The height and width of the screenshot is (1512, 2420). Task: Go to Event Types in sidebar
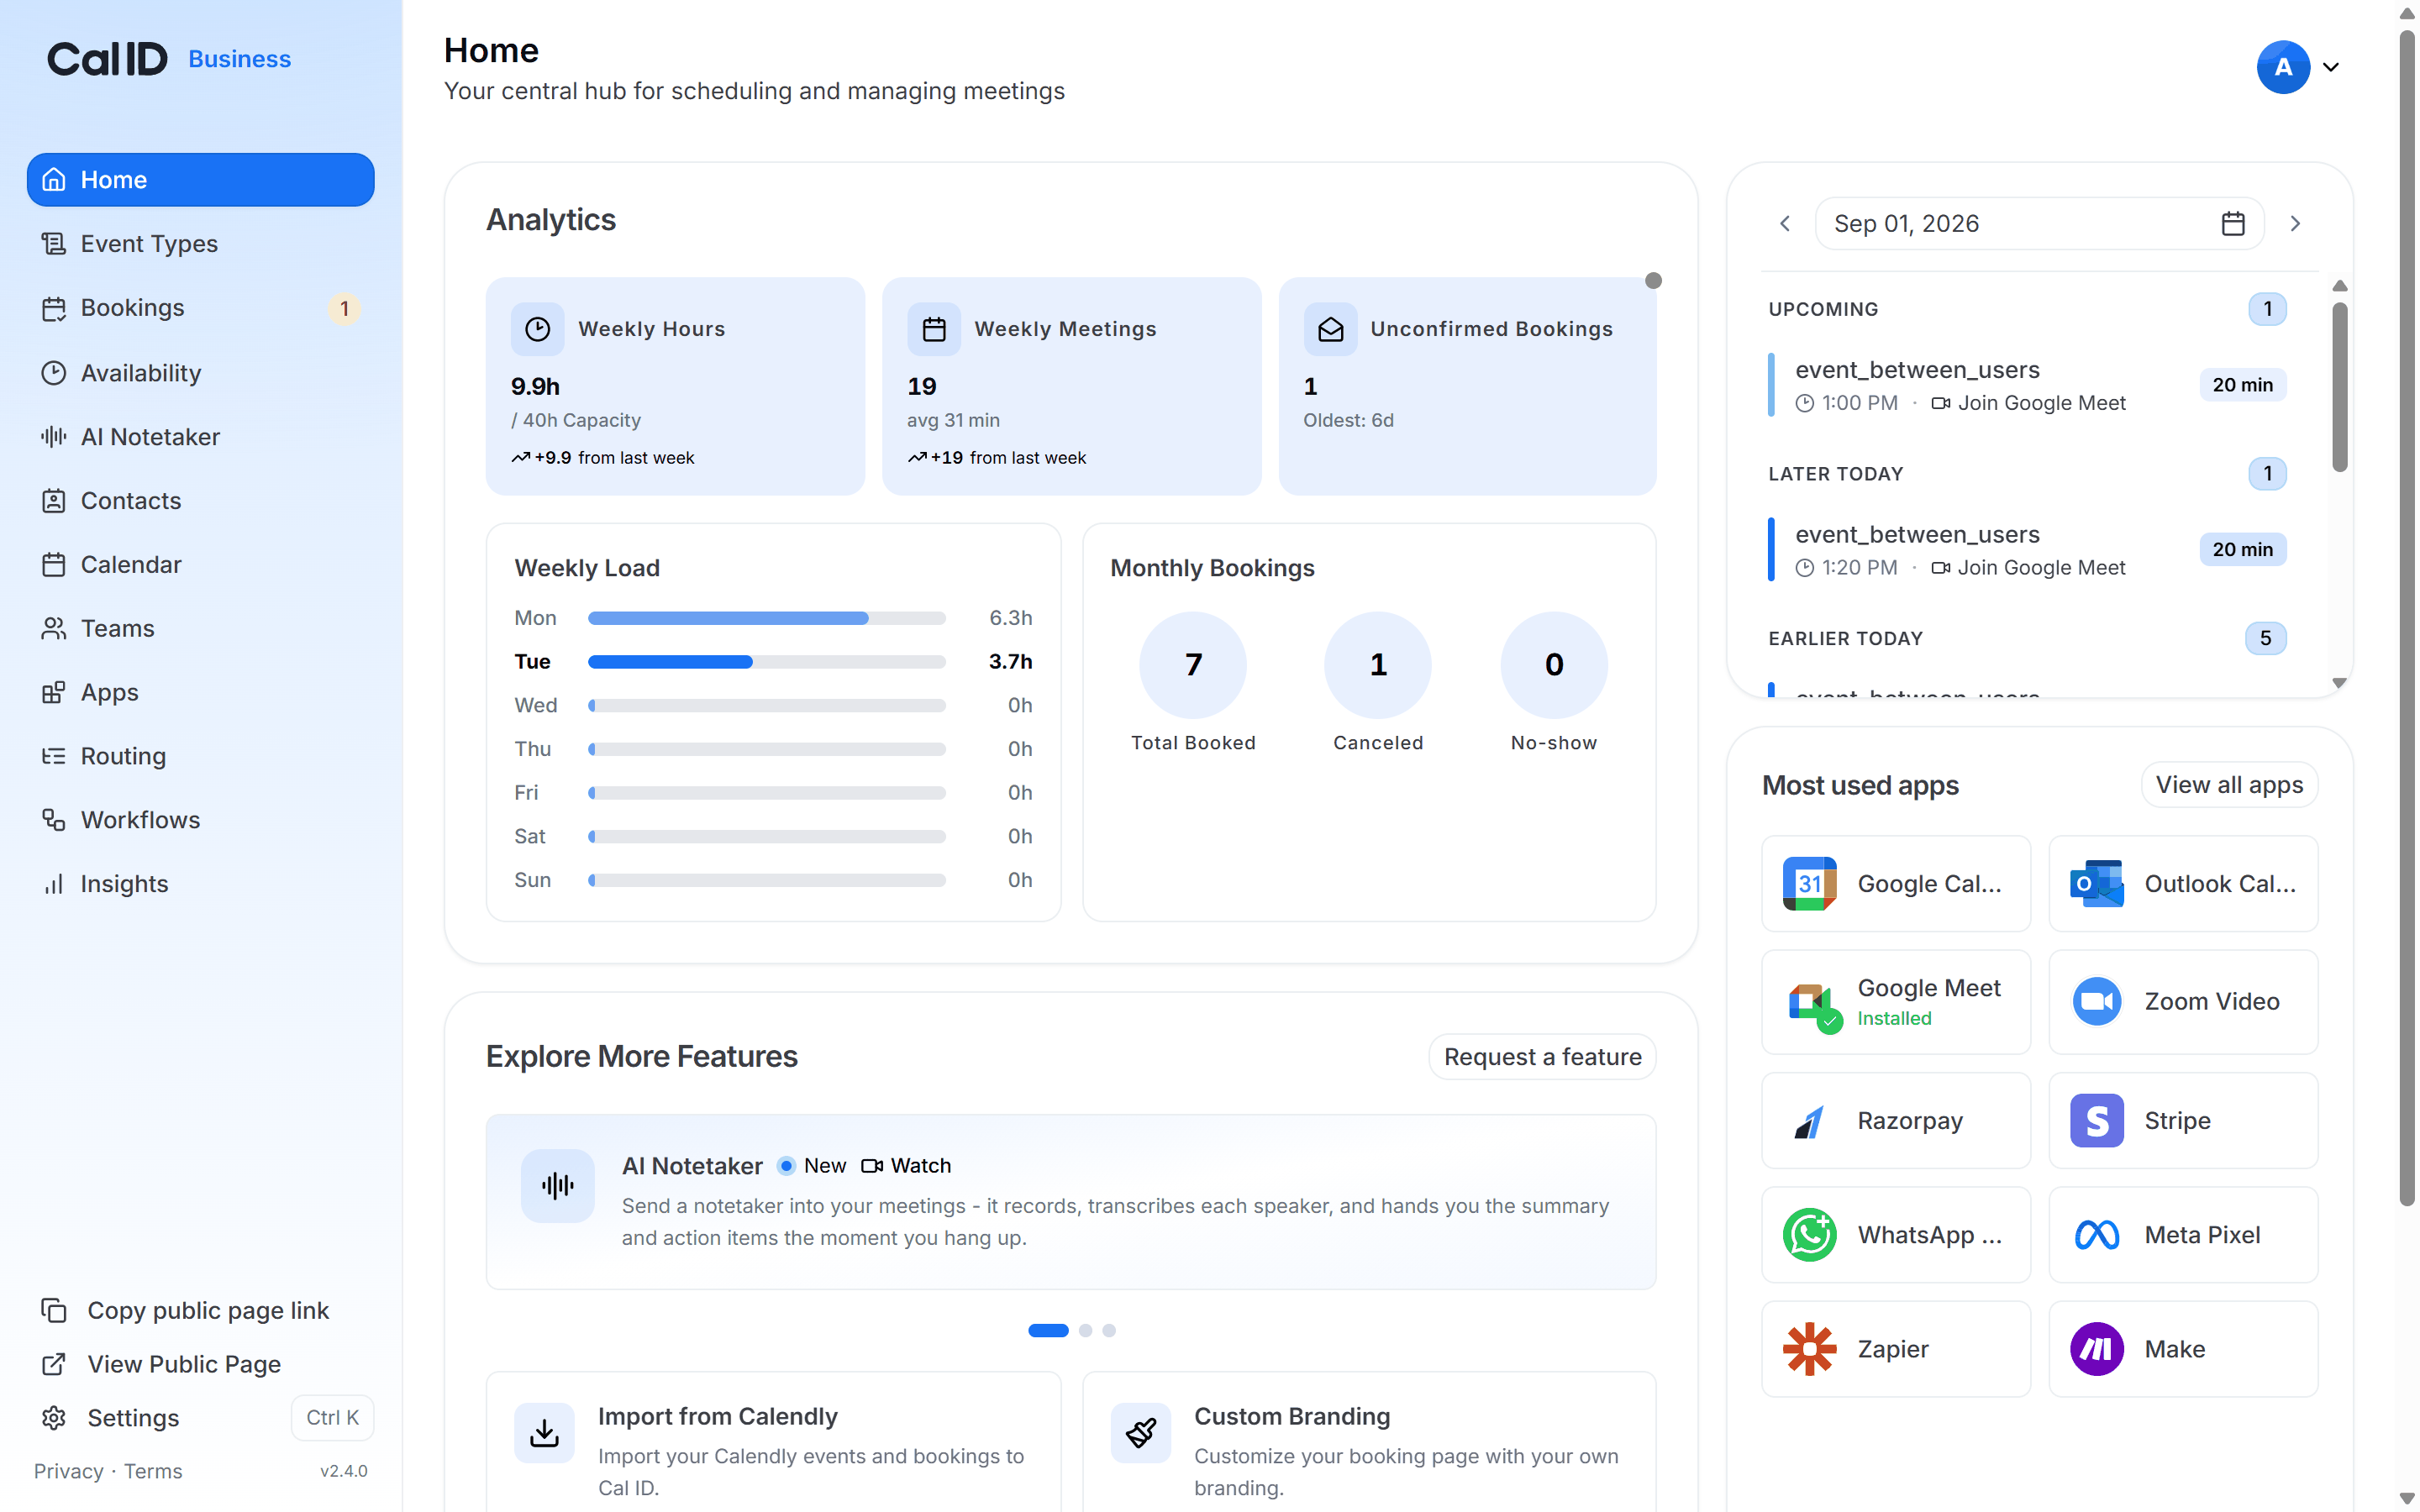pyautogui.click(x=200, y=244)
